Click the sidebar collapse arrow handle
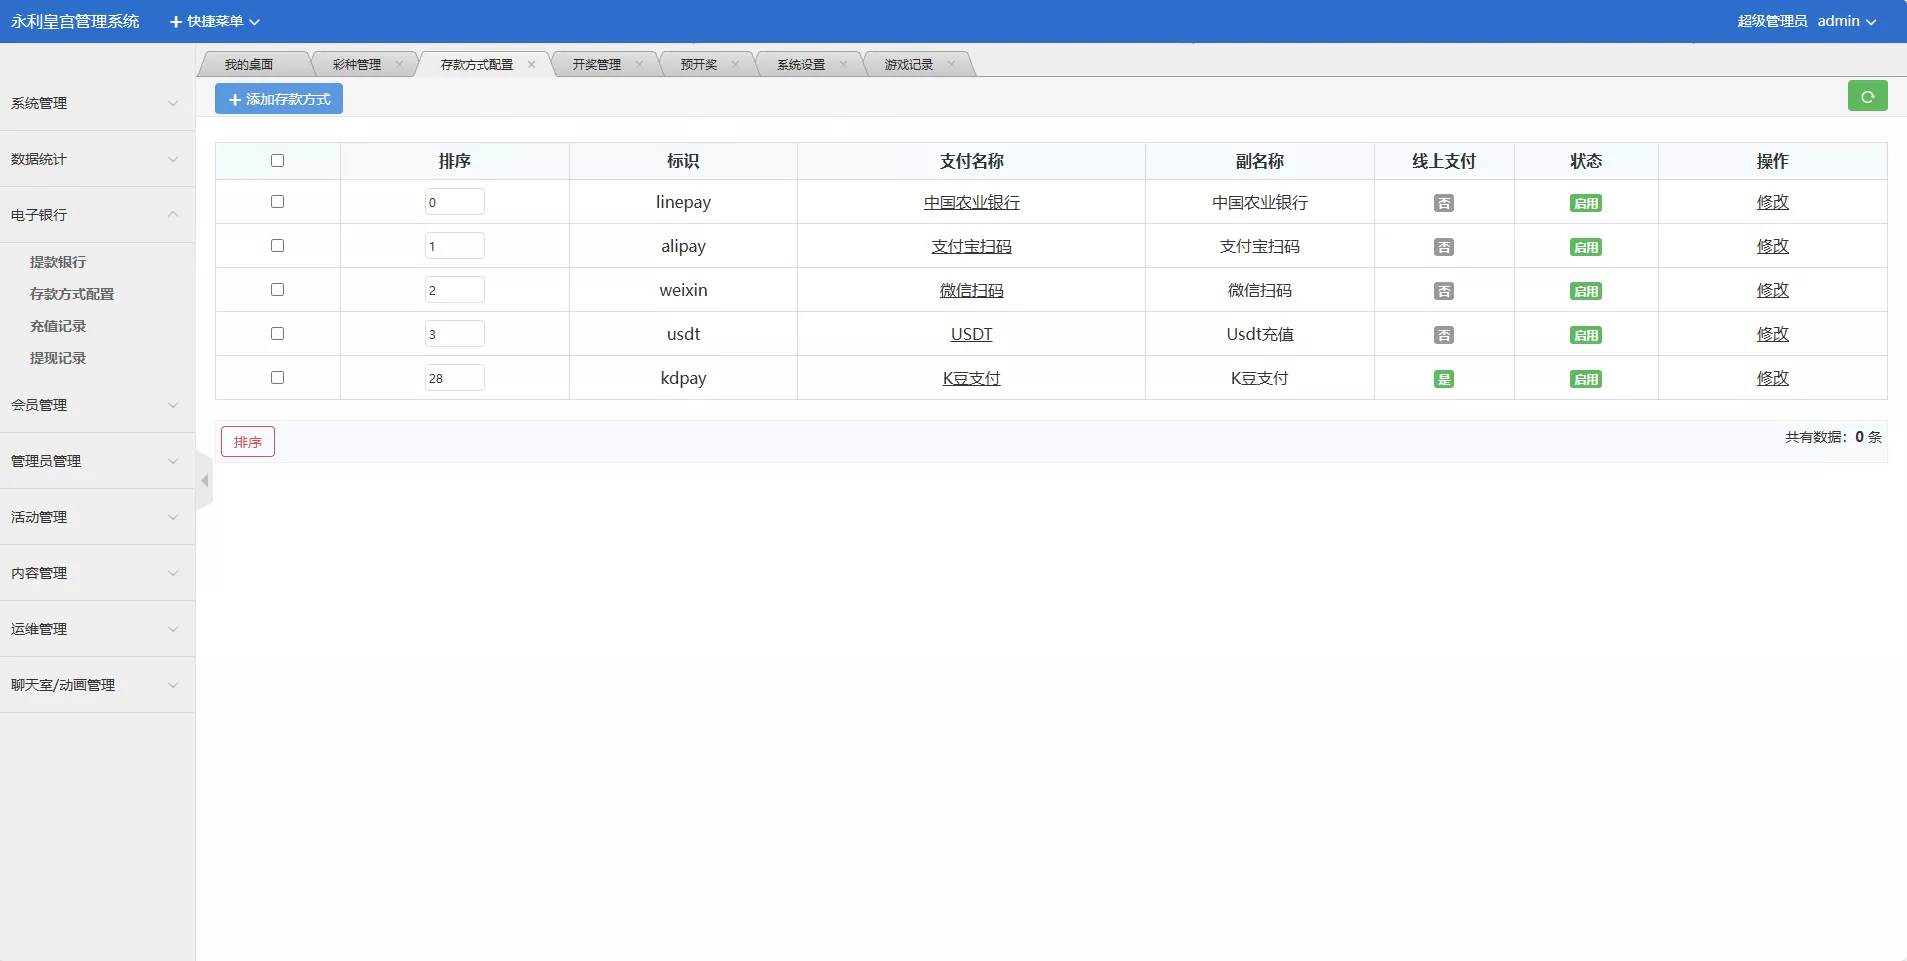Screen dimensions: 1907x961 (204, 481)
